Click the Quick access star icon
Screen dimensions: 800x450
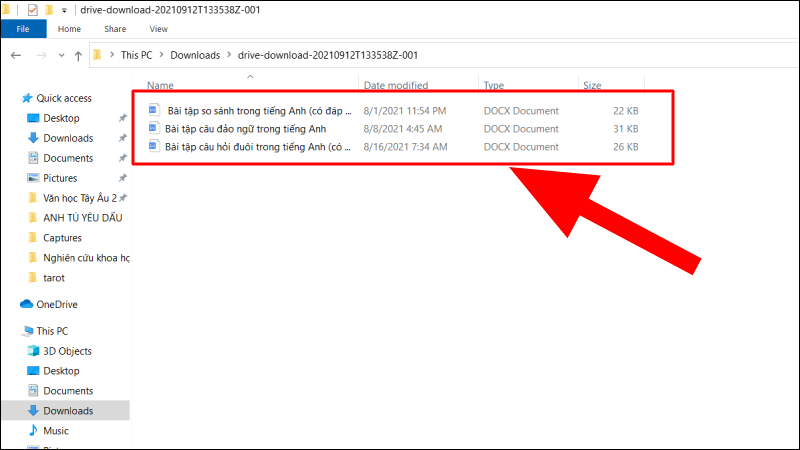pyautogui.click(x=27, y=97)
